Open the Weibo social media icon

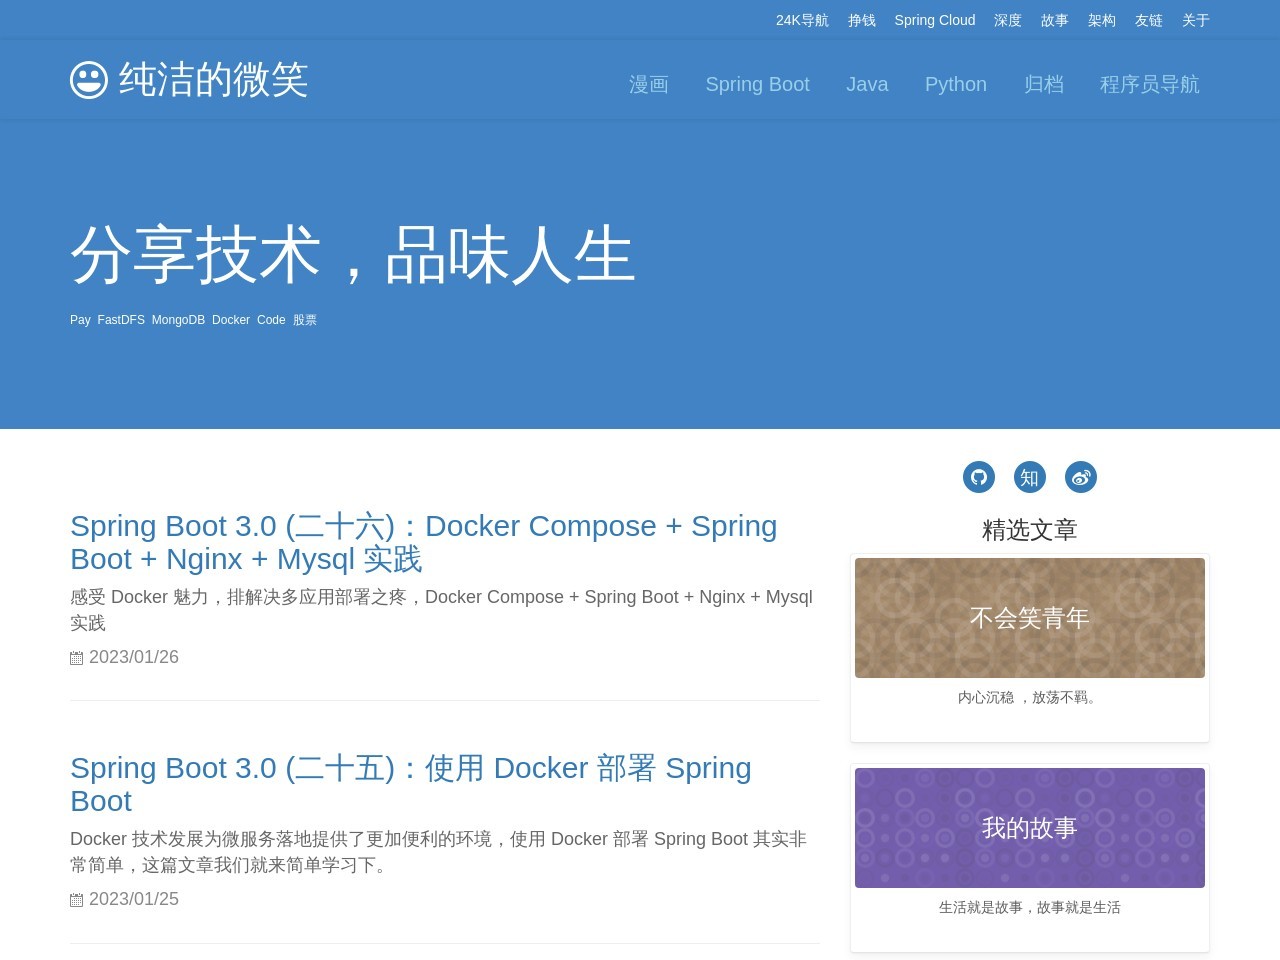click(1080, 477)
